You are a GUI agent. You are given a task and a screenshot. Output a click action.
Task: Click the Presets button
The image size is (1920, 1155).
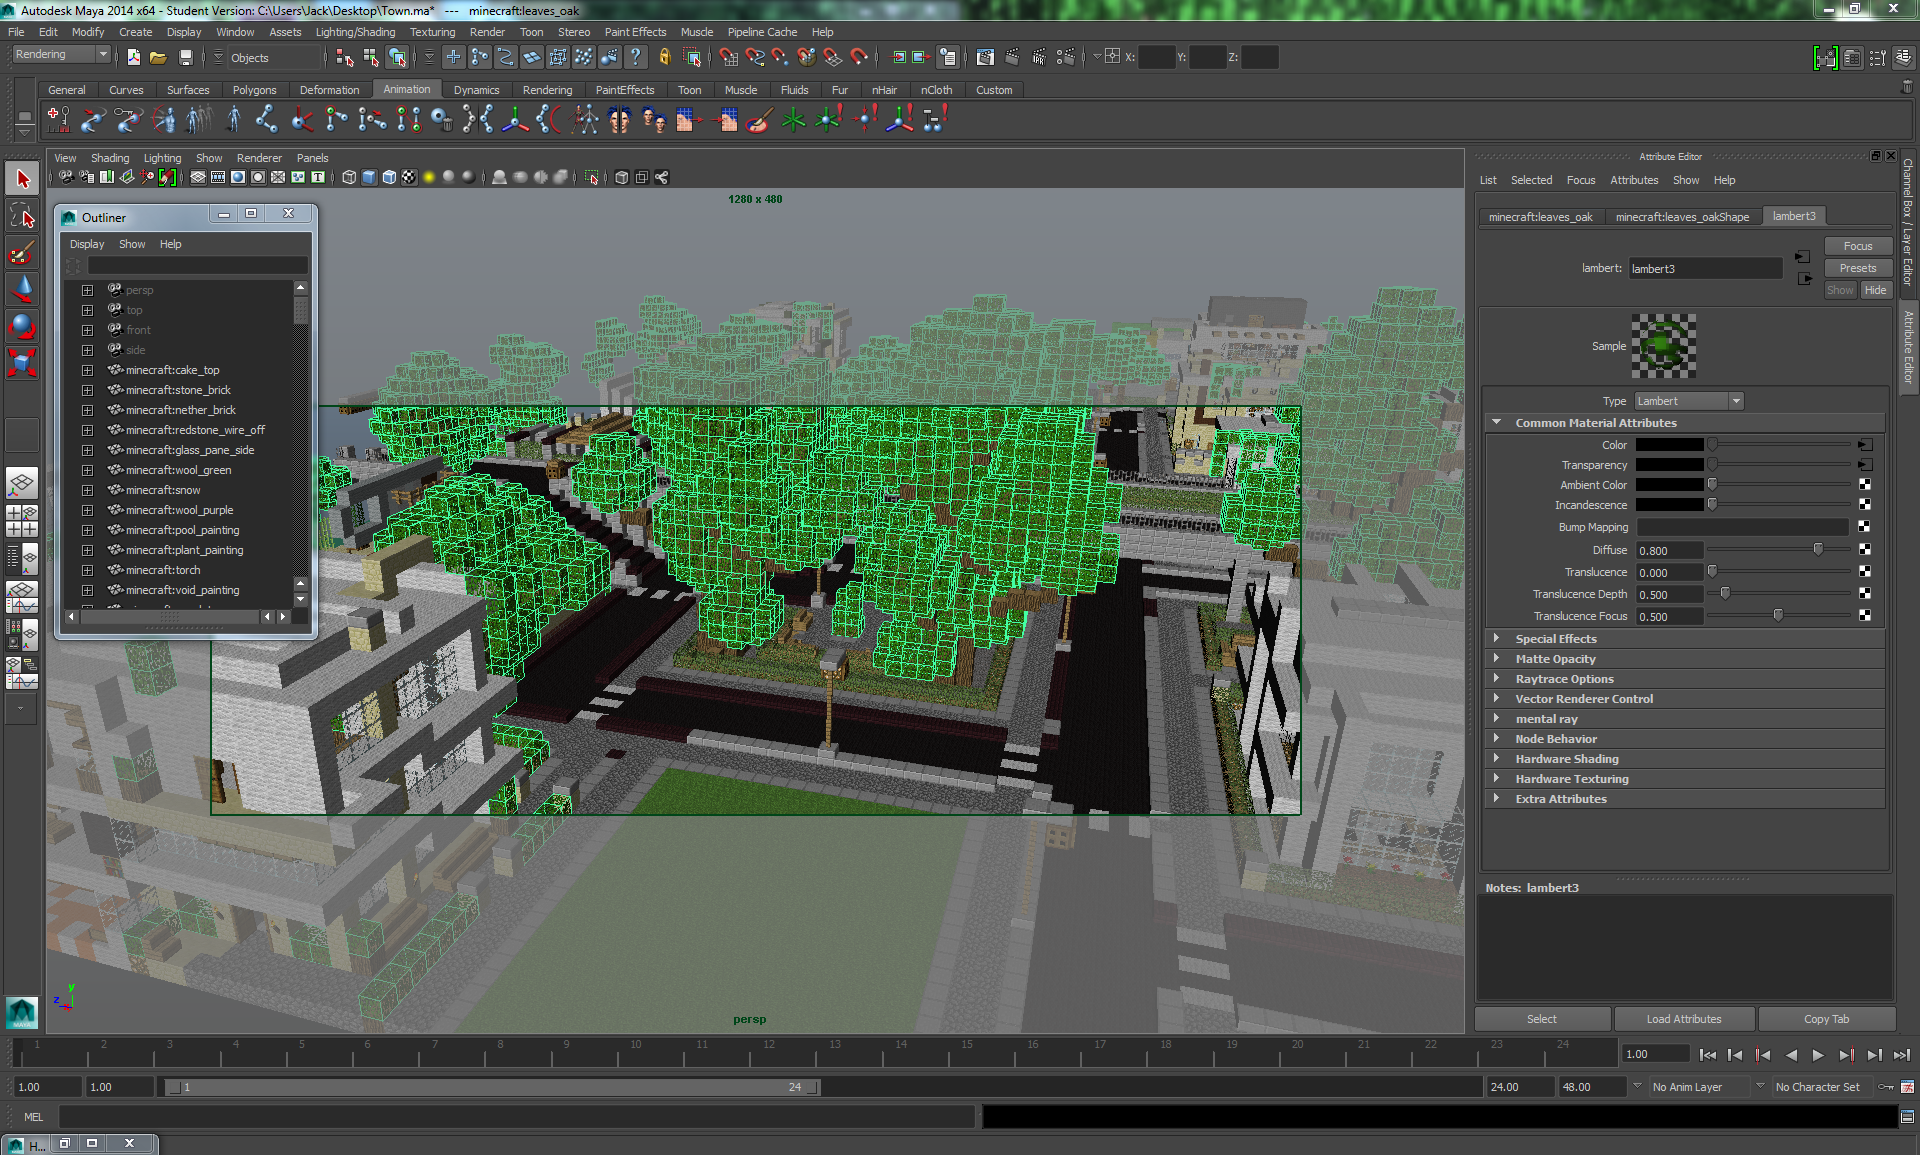[x=1857, y=268]
